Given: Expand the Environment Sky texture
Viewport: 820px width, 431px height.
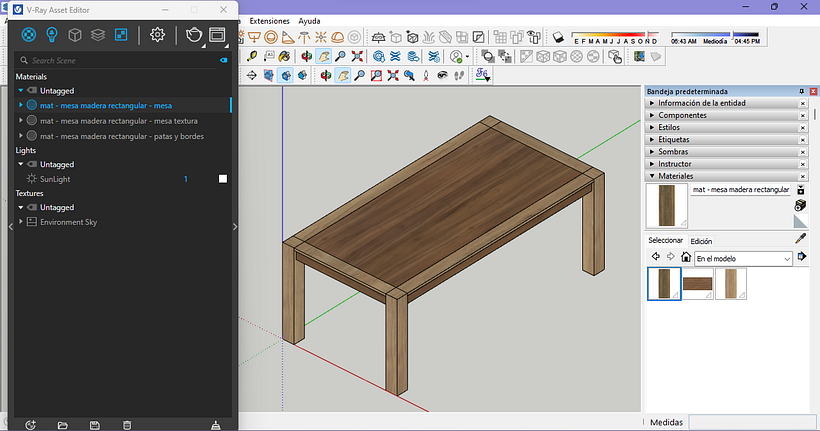Looking at the screenshot, I should pyautogui.click(x=21, y=221).
